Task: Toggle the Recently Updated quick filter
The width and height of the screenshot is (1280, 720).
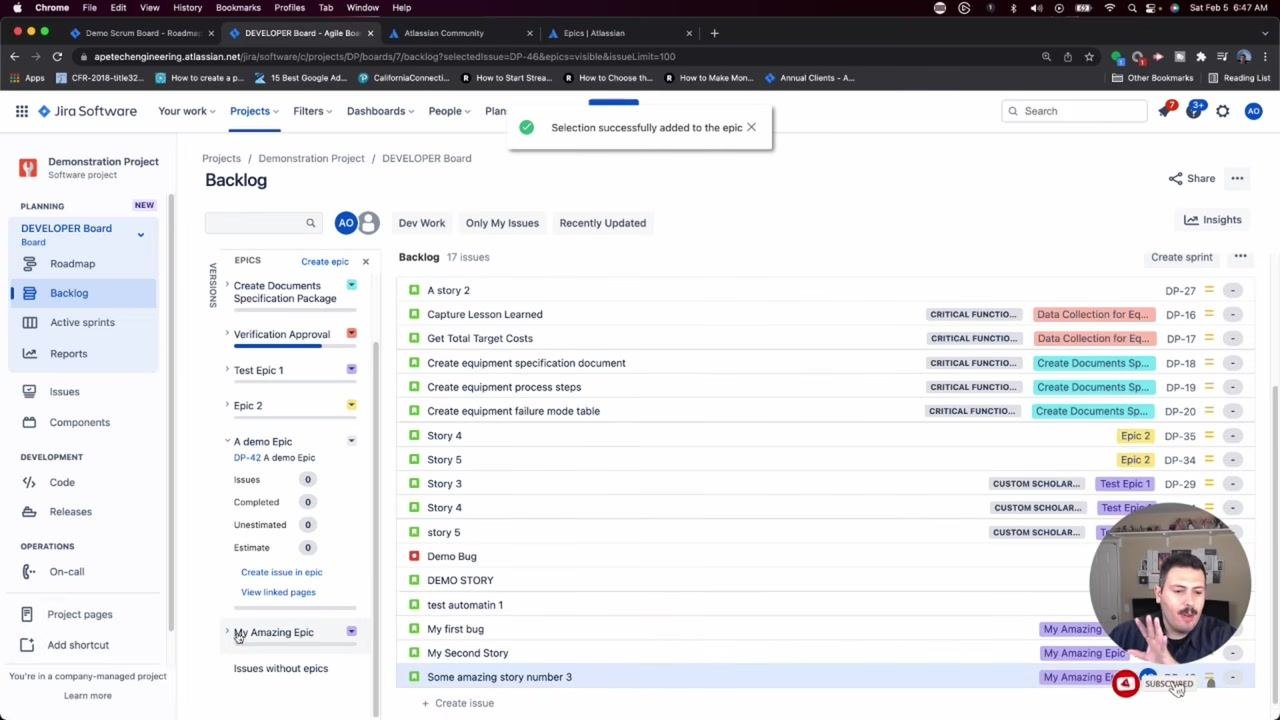Action: [x=602, y=223]
